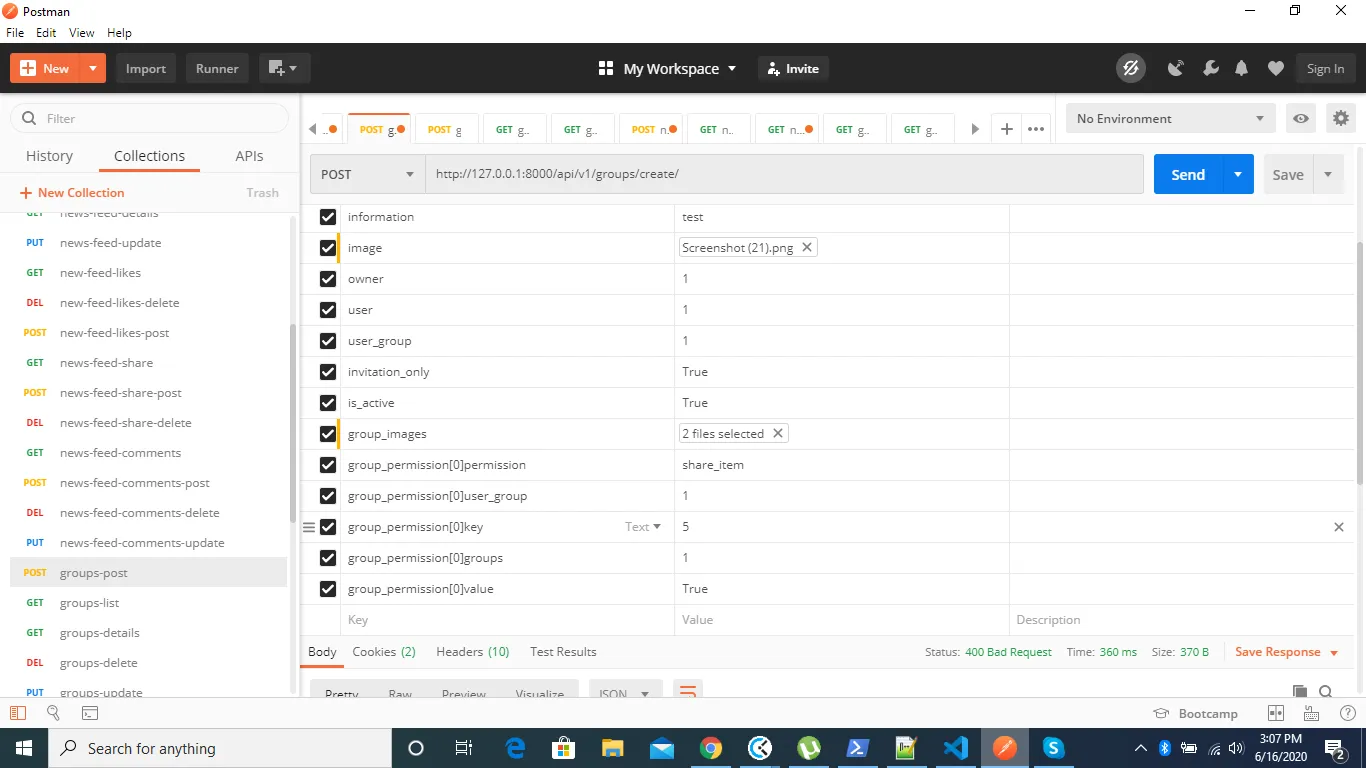Expand the Send button dropdown arrow

coord(1238,174)
